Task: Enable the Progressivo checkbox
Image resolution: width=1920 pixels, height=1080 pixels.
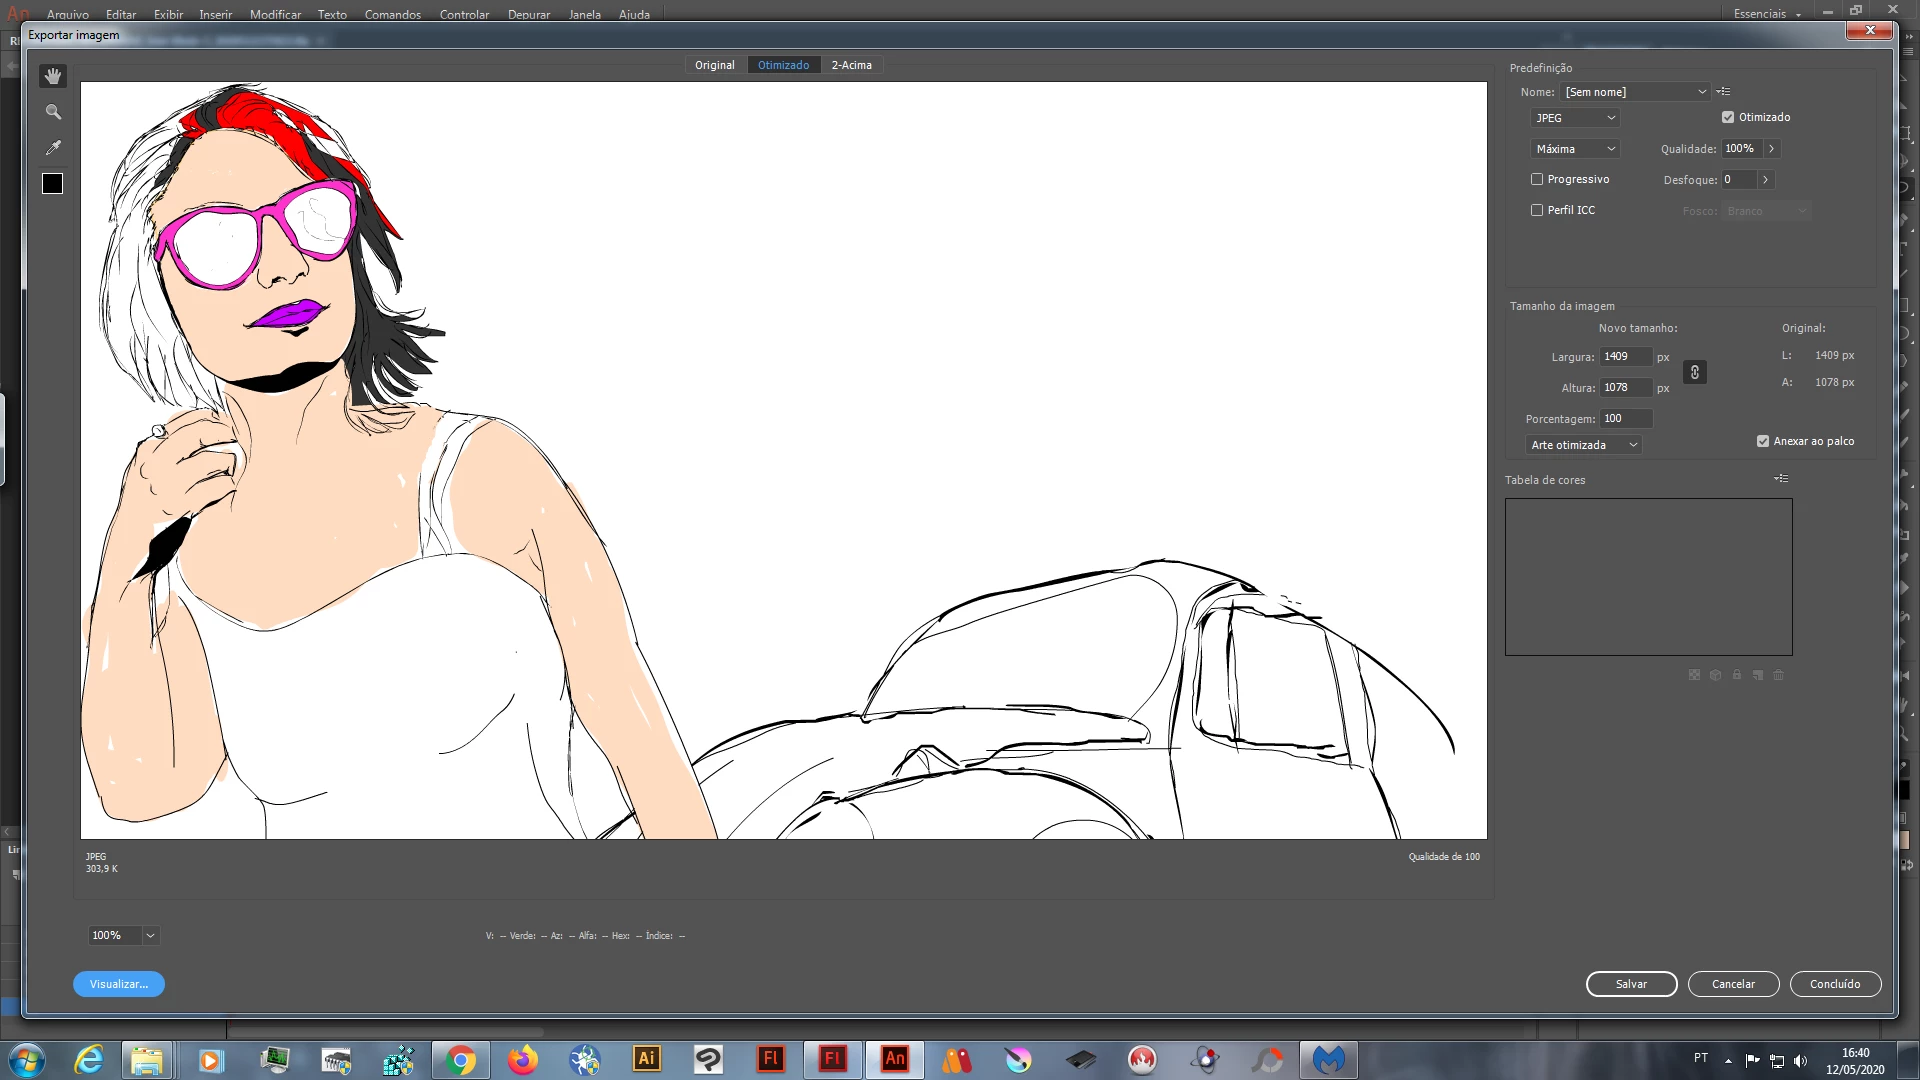Action: click(x=1537, y=179)
